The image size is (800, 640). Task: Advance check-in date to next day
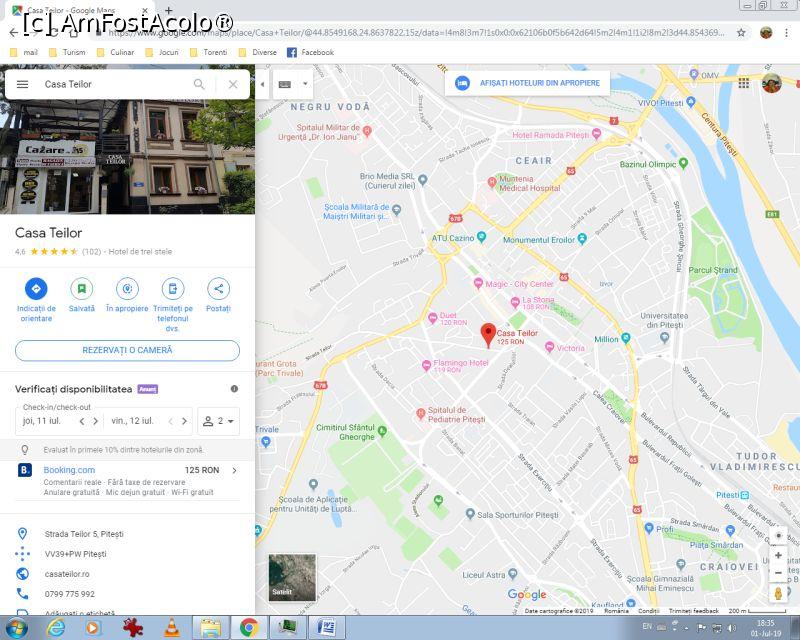tap(96, 421)
